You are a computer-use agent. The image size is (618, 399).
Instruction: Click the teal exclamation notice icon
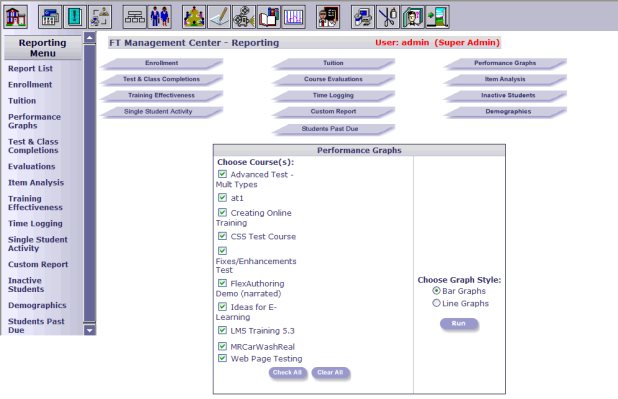75,17
